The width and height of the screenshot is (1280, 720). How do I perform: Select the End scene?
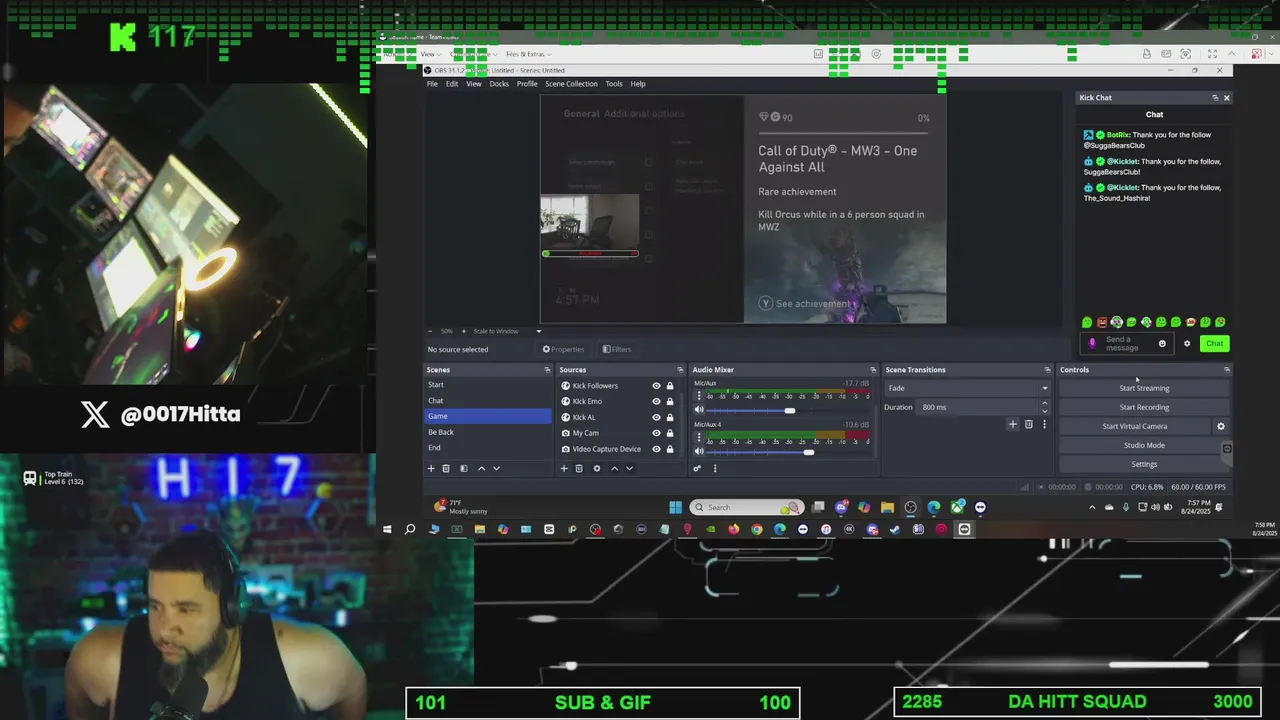click(488, 448)
